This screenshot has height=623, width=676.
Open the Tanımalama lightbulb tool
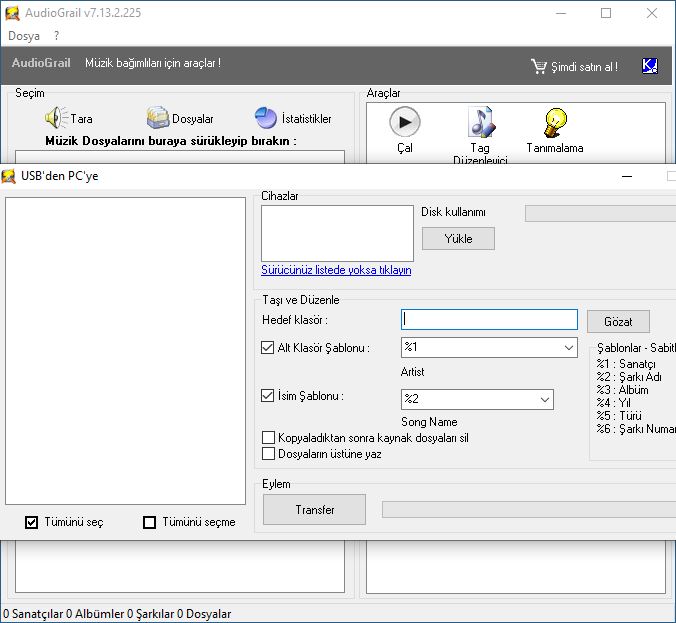click(x=556, y=123)
